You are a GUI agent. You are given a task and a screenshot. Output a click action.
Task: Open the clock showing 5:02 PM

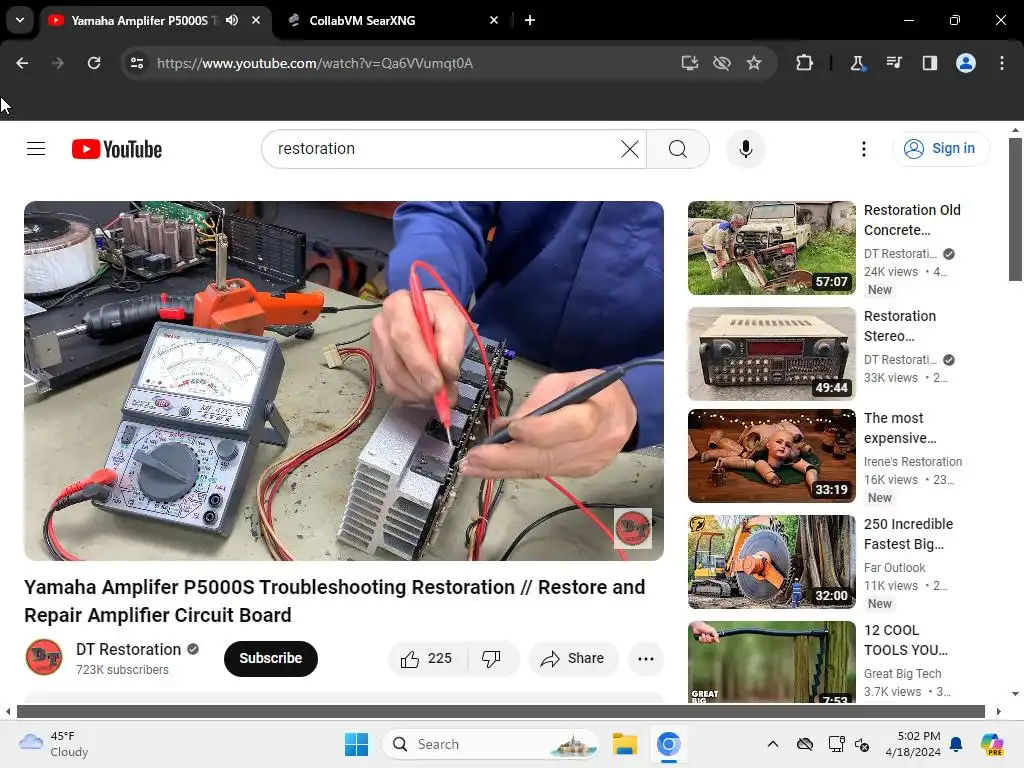[x=912, y=744]
